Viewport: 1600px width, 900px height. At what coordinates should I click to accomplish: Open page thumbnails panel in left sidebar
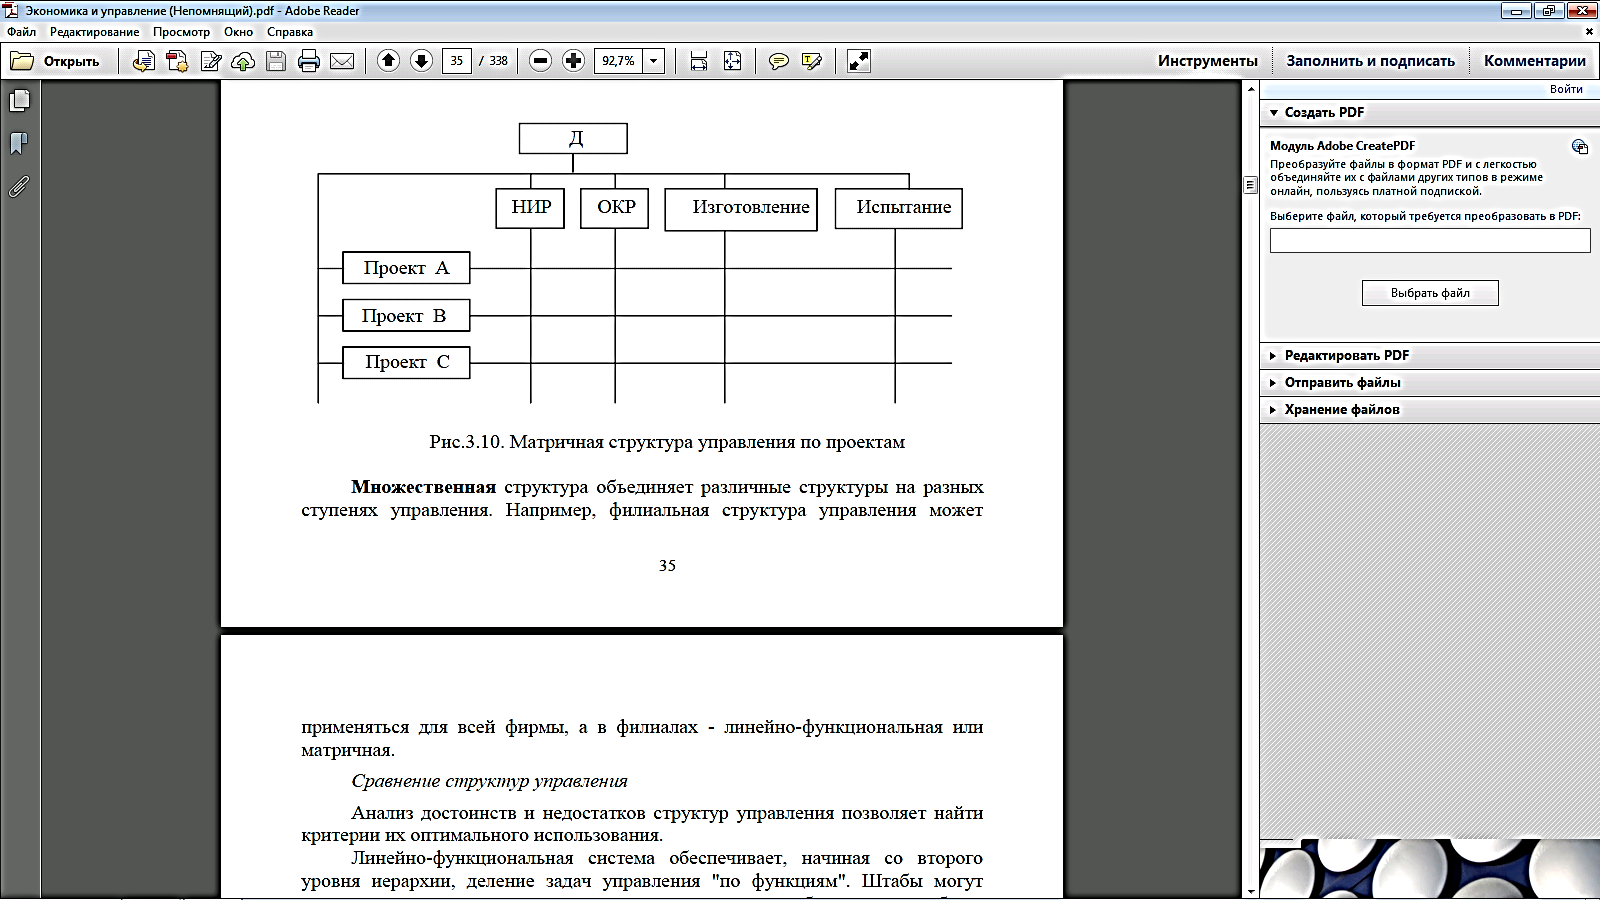(x=19, y=101)
